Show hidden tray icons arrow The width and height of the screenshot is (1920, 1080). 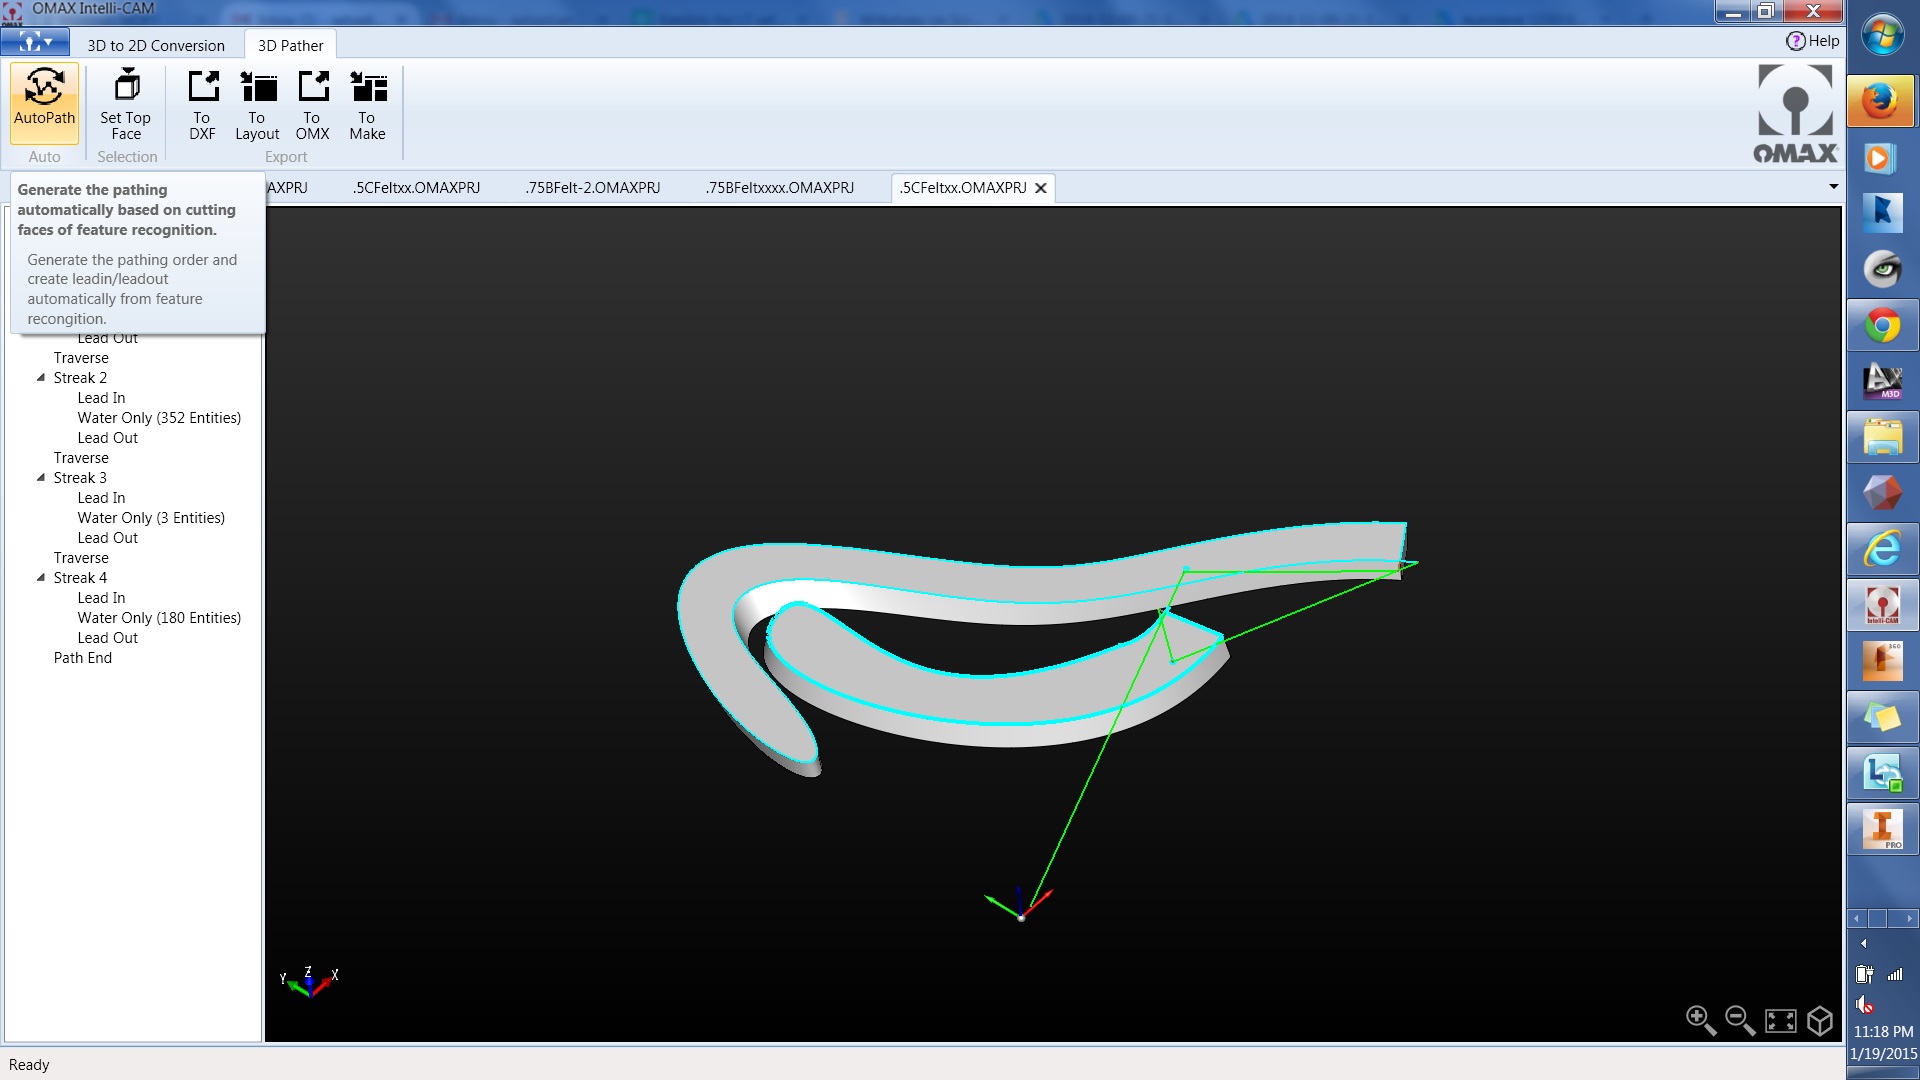click(1863, 943)
